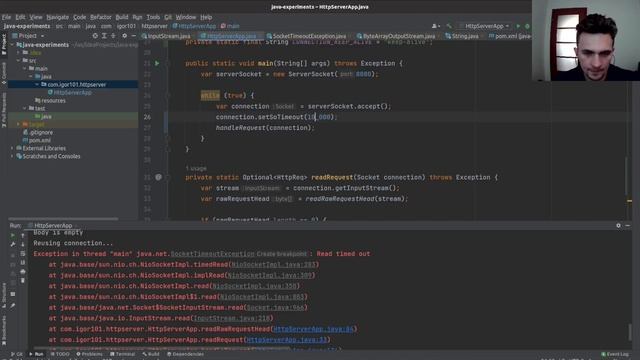
Task: Open the Git menu
Action: click(168, 17)
